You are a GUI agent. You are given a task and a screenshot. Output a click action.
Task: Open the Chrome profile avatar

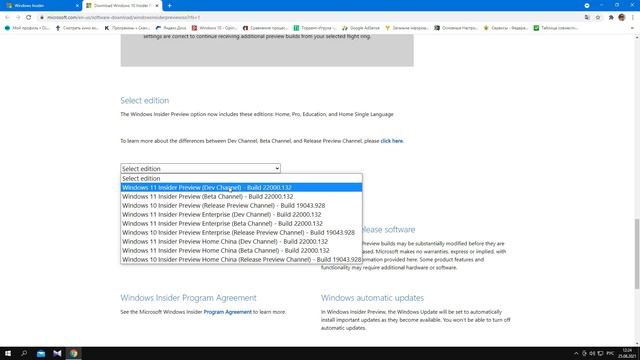[622, 18]
